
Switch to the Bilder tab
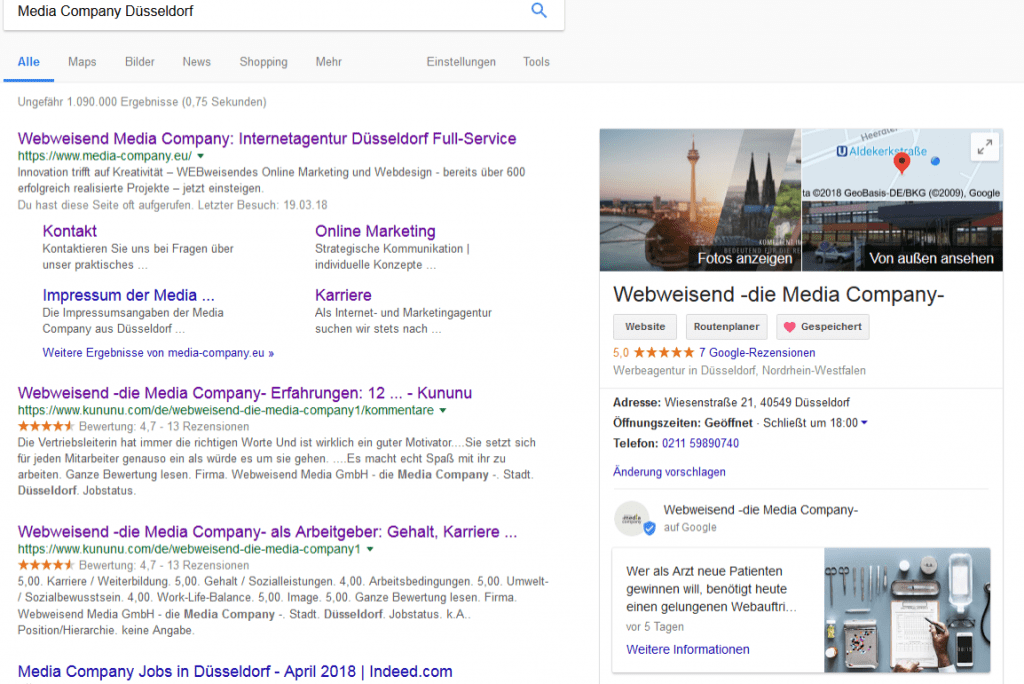pos(140,62)
